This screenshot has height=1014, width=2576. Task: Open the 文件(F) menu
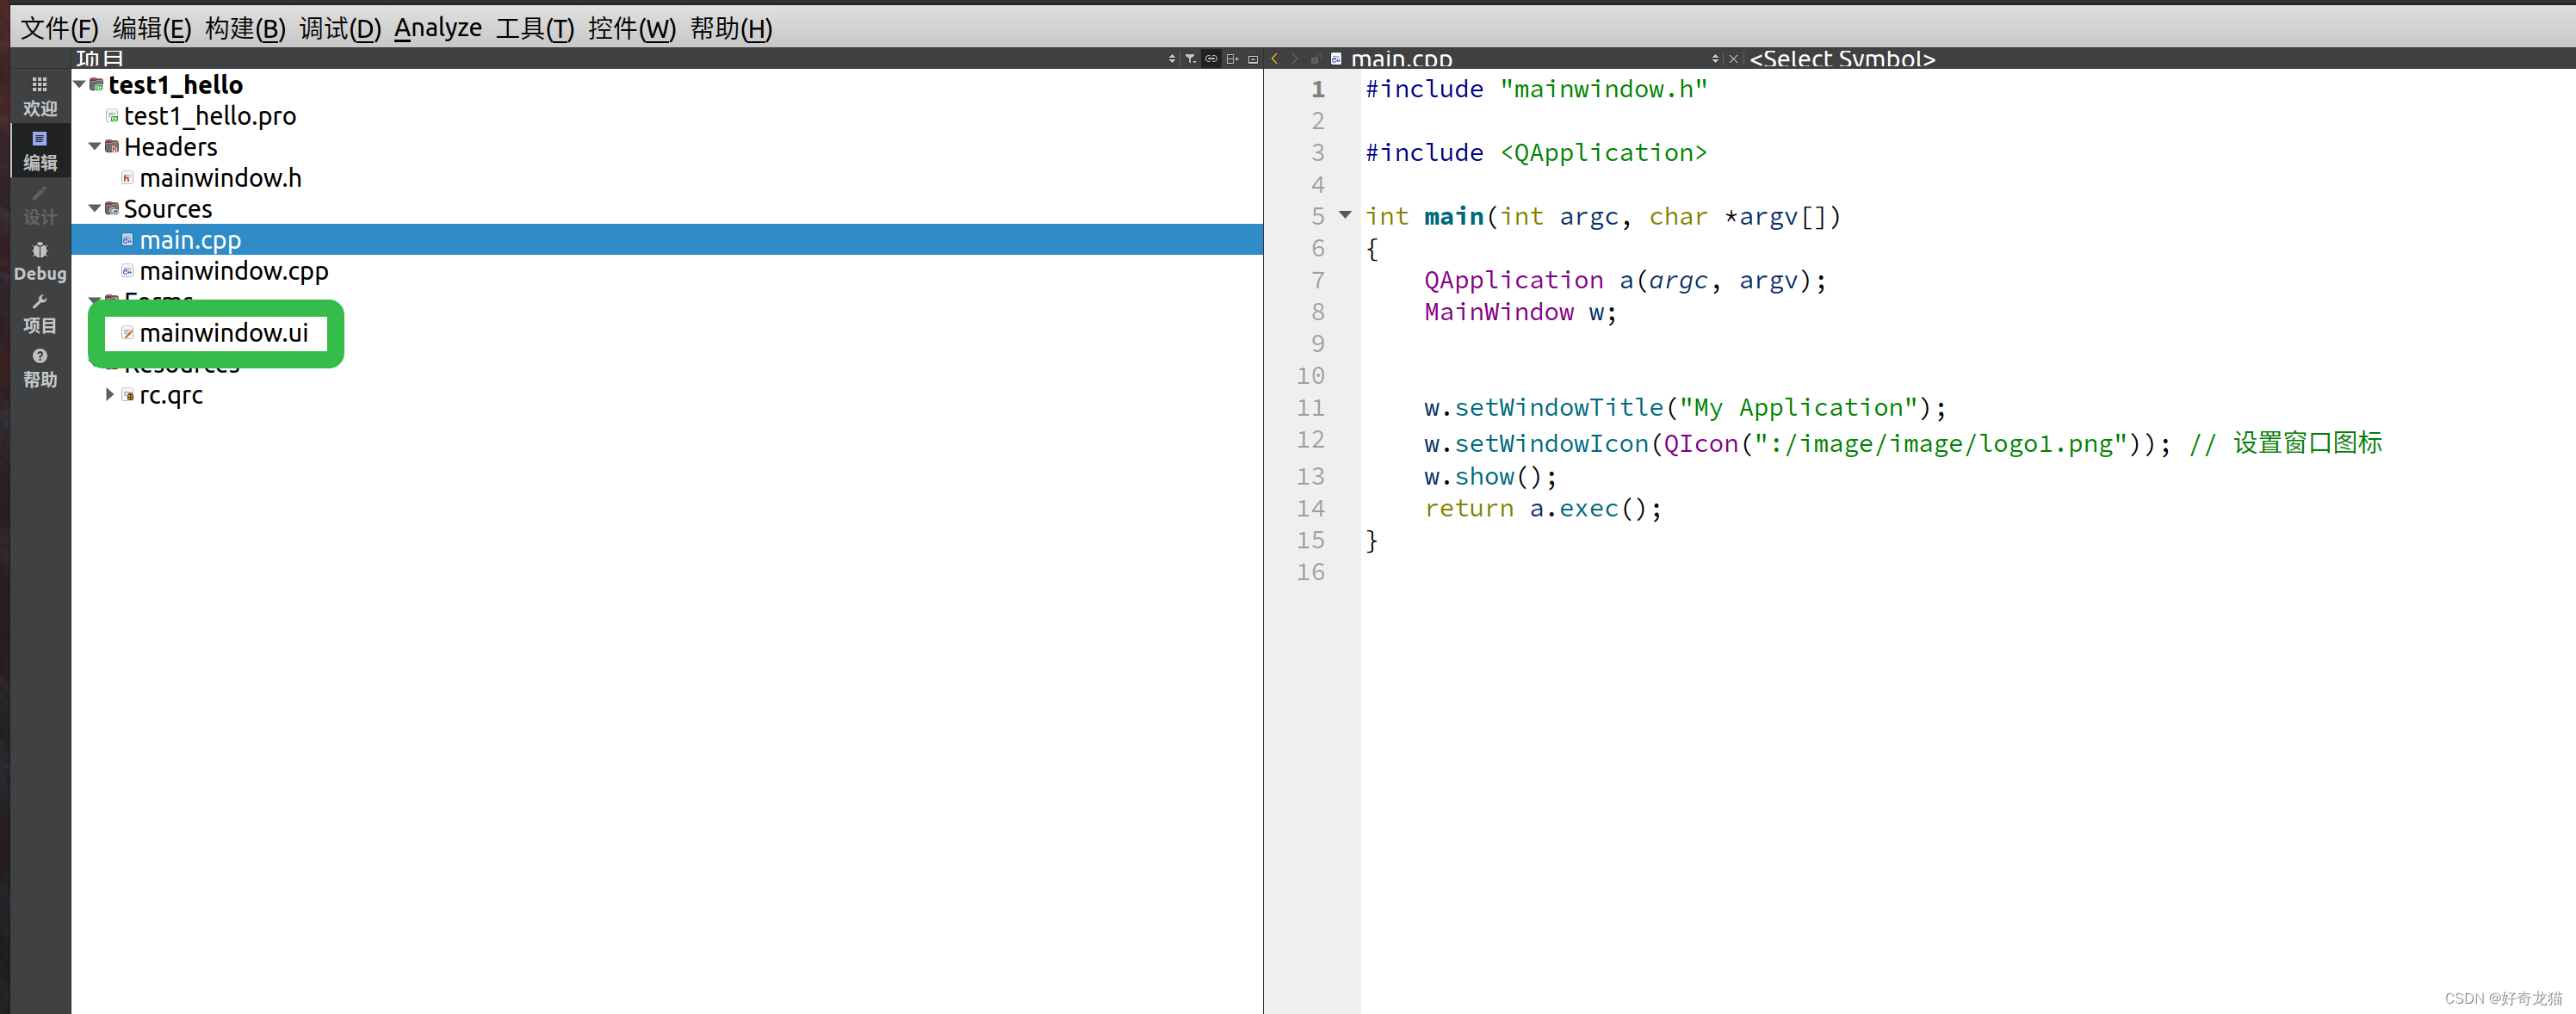(x=59, y=28)
